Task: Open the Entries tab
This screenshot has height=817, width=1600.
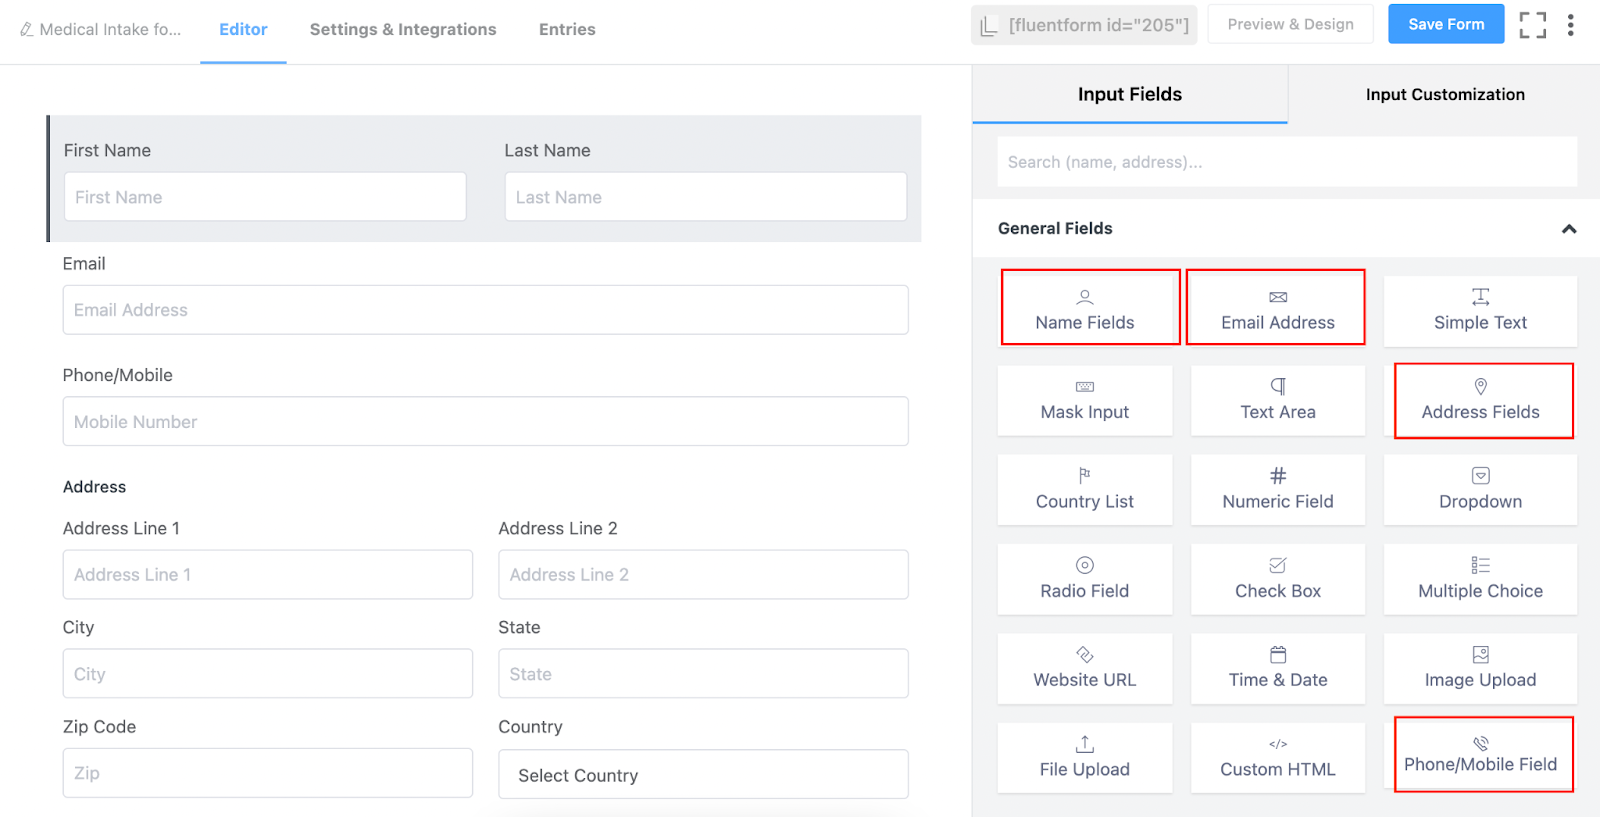Action: (x=567, y=30)
